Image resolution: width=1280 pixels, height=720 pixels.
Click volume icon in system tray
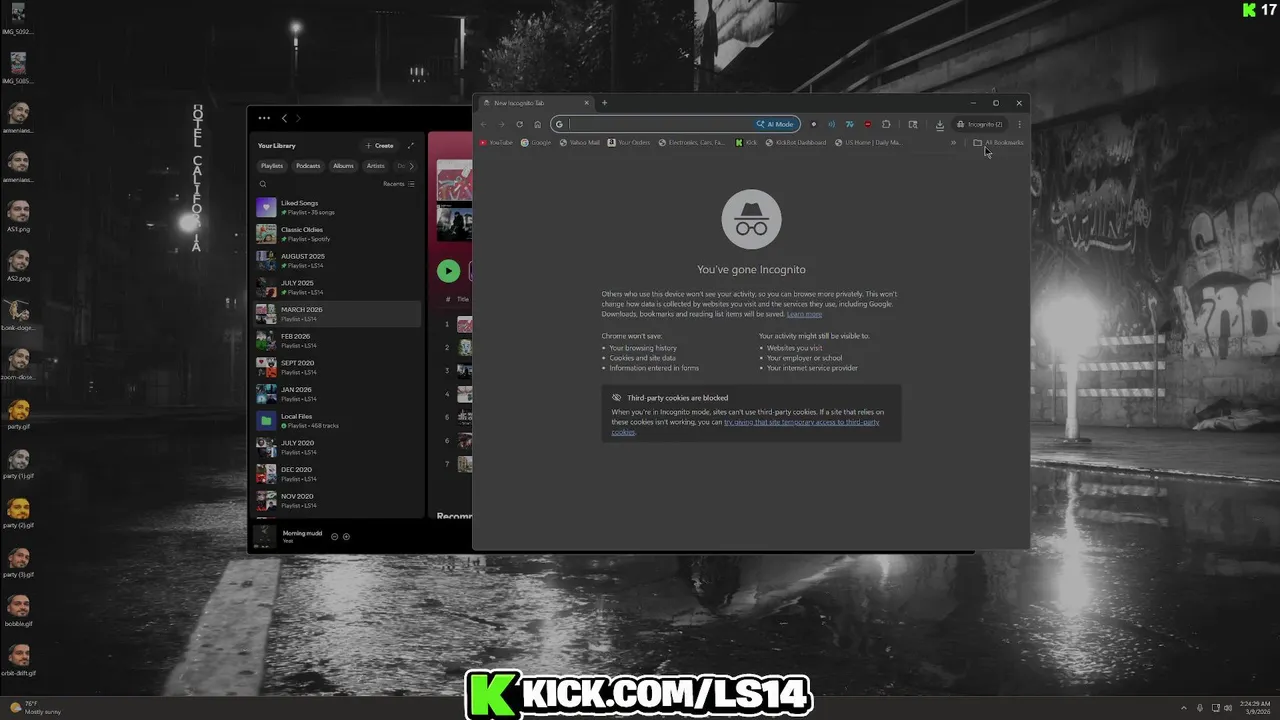click(x=1227, y=708)
